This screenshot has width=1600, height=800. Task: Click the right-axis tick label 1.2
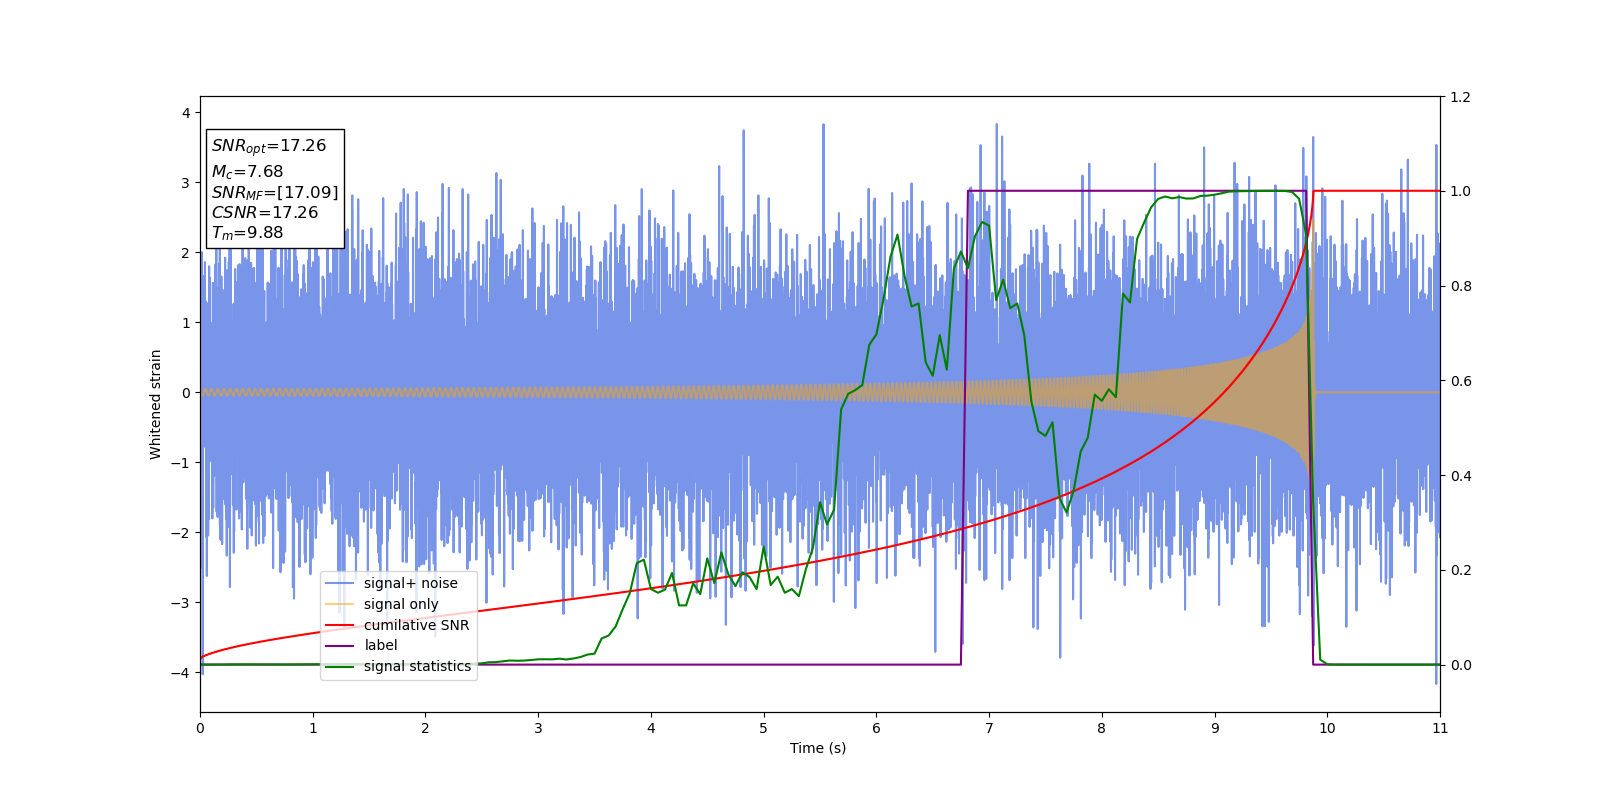click(x=1460, y=97)
